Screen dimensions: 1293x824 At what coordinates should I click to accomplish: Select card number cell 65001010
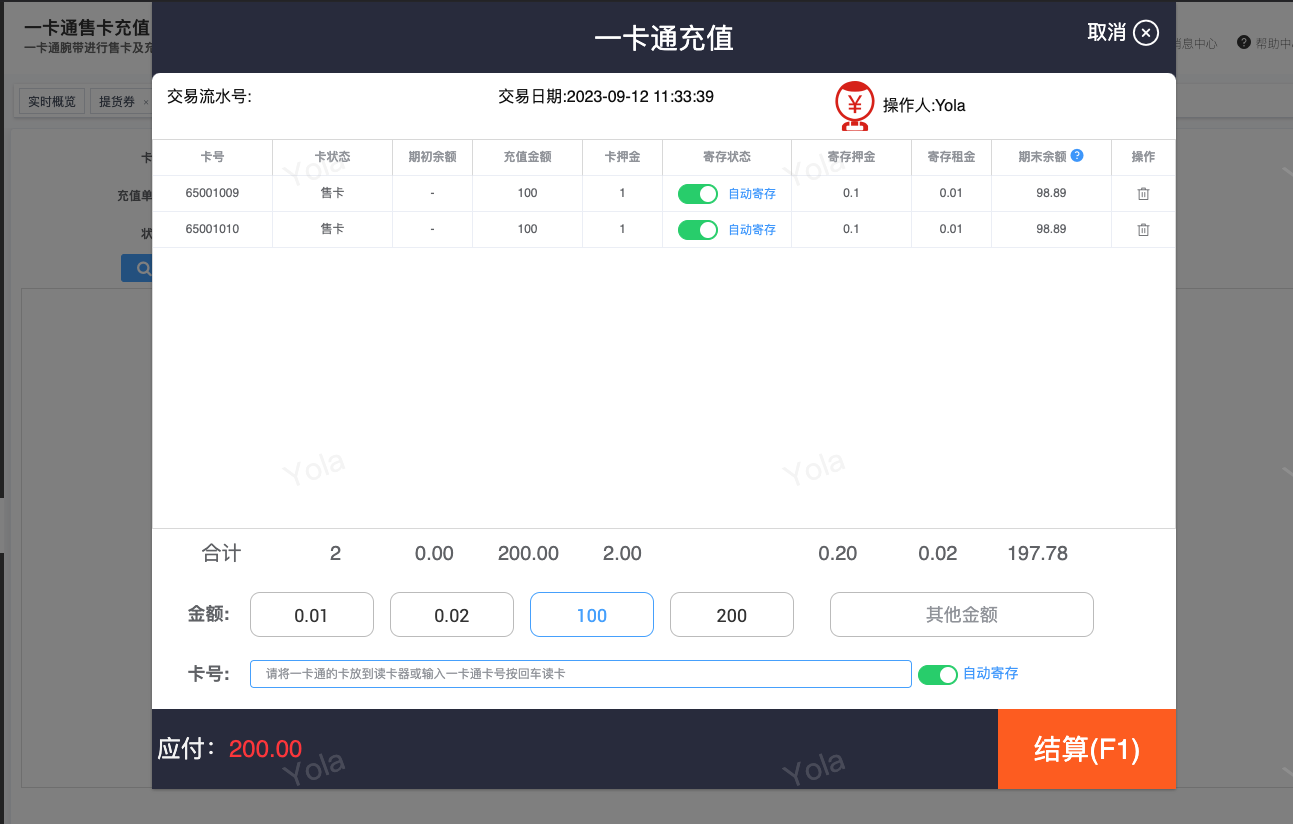212,229
